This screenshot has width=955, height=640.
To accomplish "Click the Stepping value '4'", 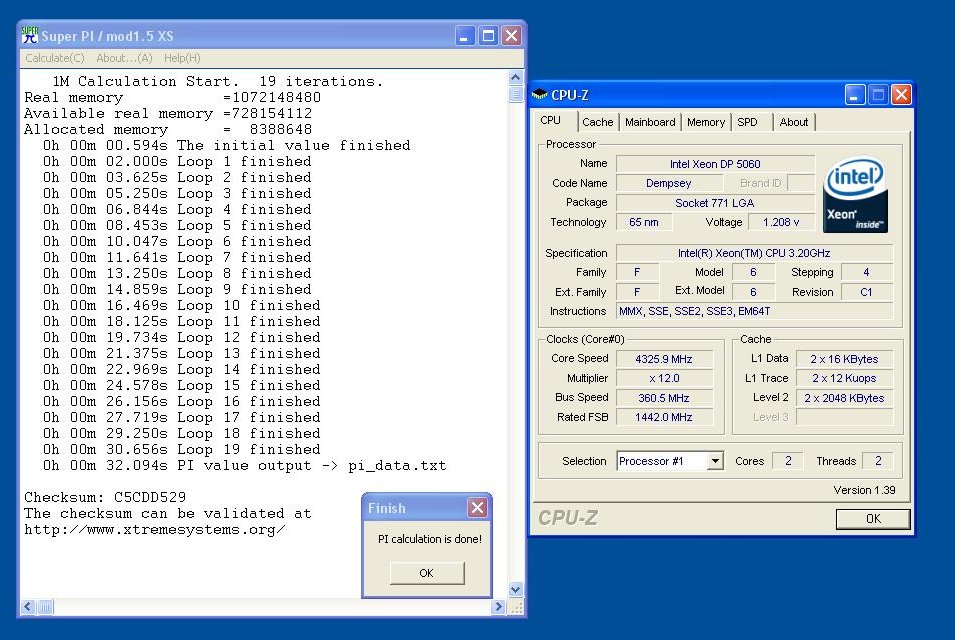I will click(866, 272).
